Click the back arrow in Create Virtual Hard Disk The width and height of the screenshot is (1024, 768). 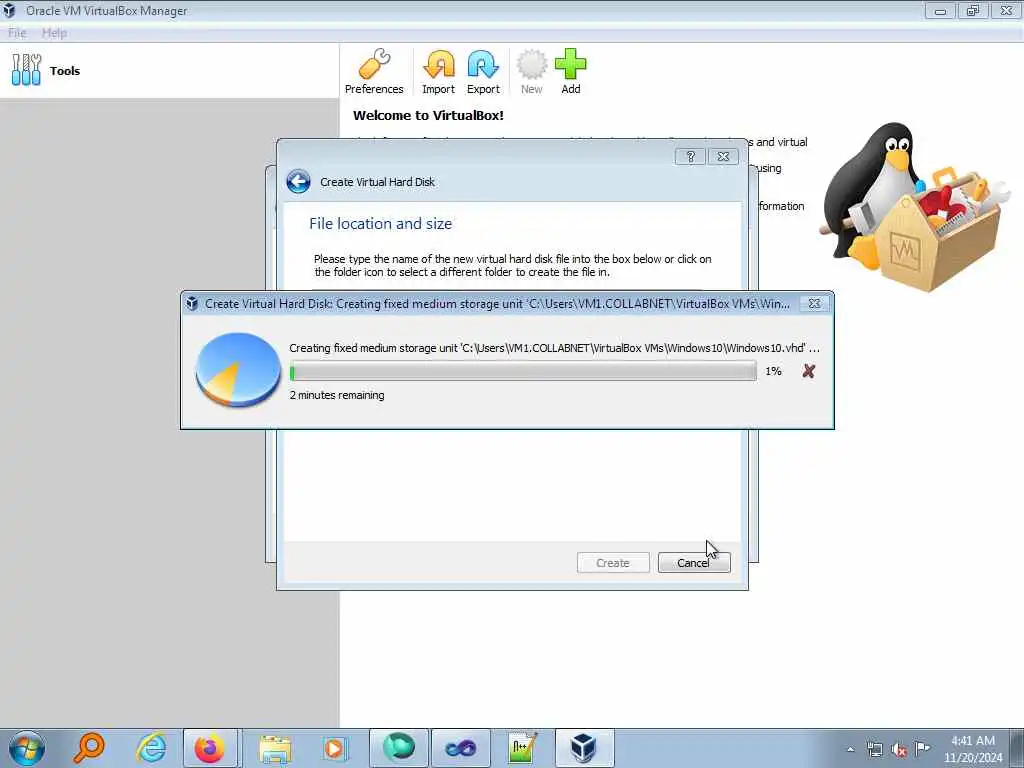click(x=298, y=182)
